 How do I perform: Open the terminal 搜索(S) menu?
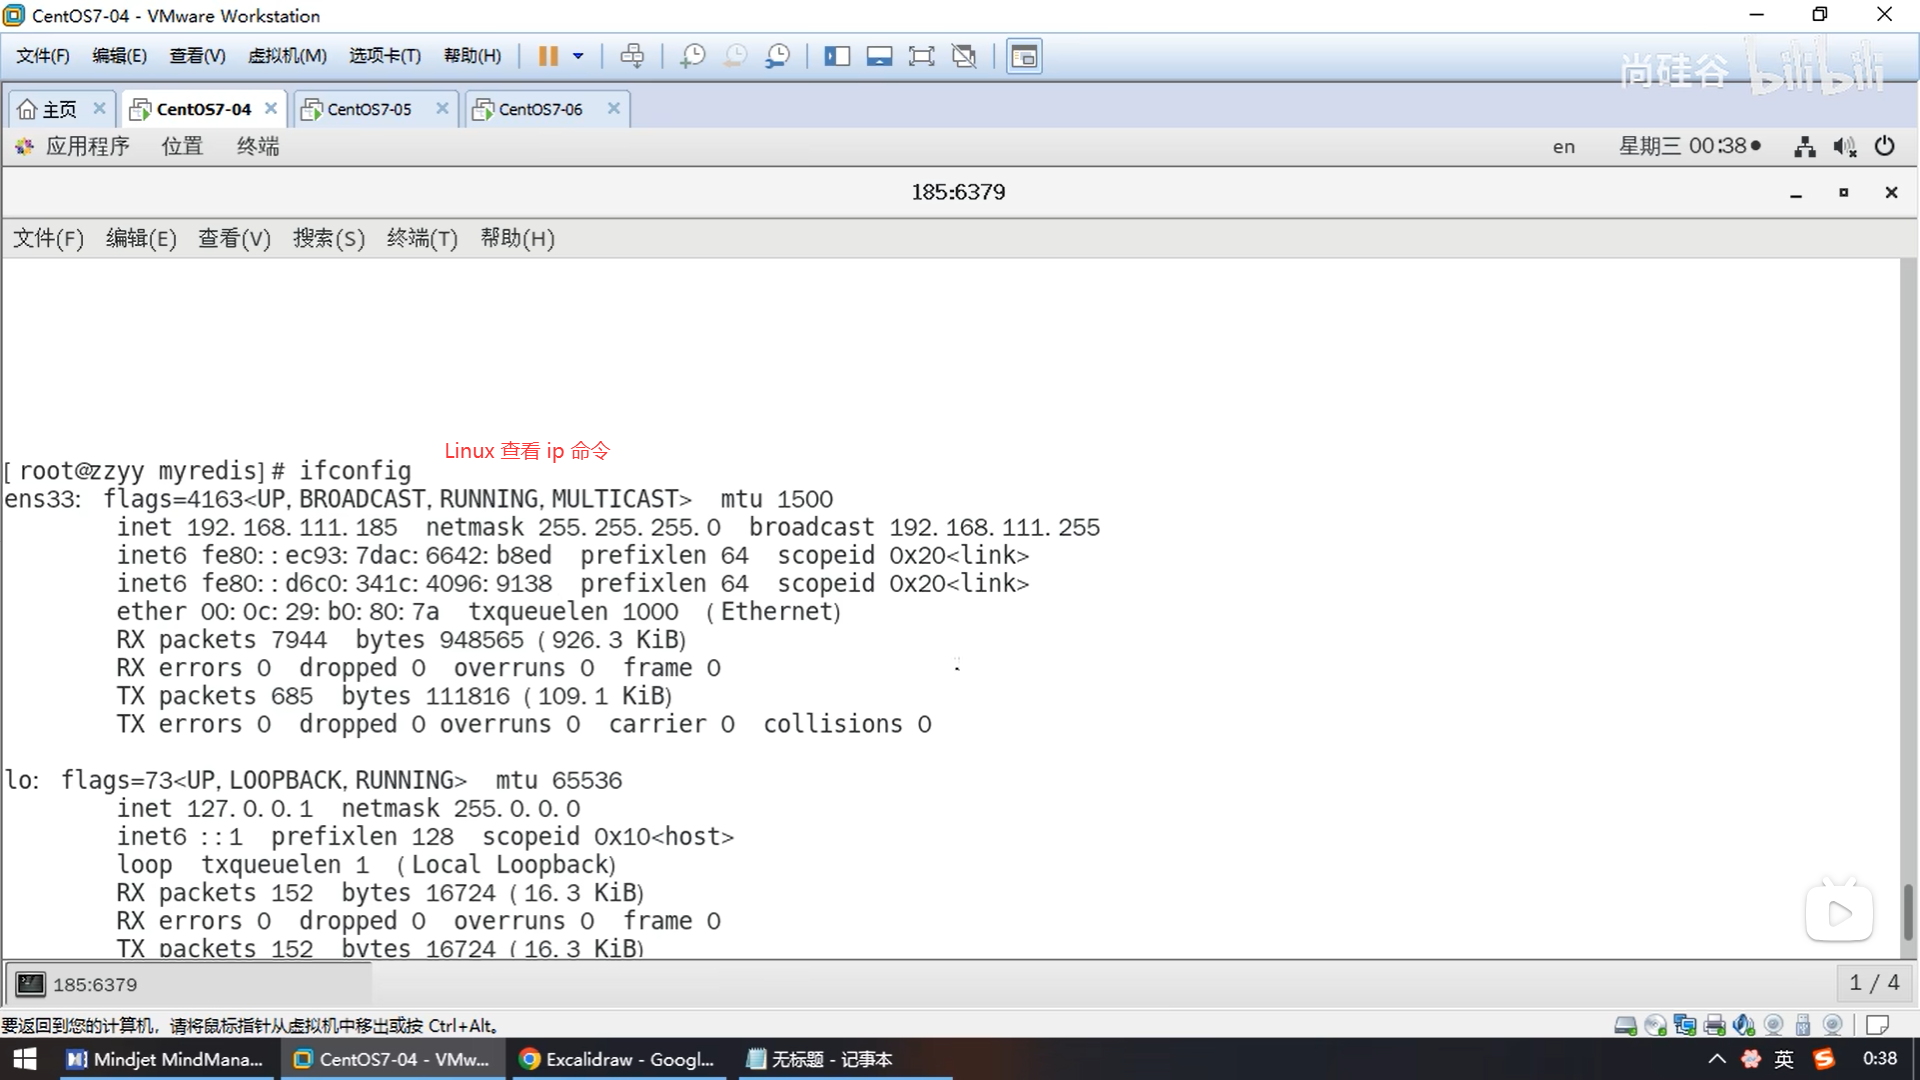click(x=328, y=238)
